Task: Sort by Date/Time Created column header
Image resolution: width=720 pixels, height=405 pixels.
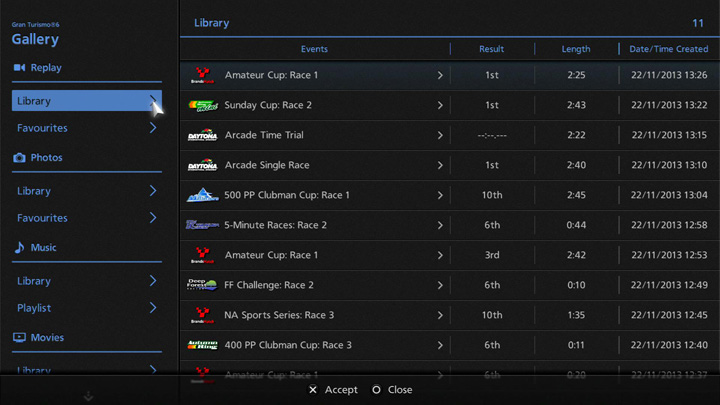Action: tap(668, 49)
